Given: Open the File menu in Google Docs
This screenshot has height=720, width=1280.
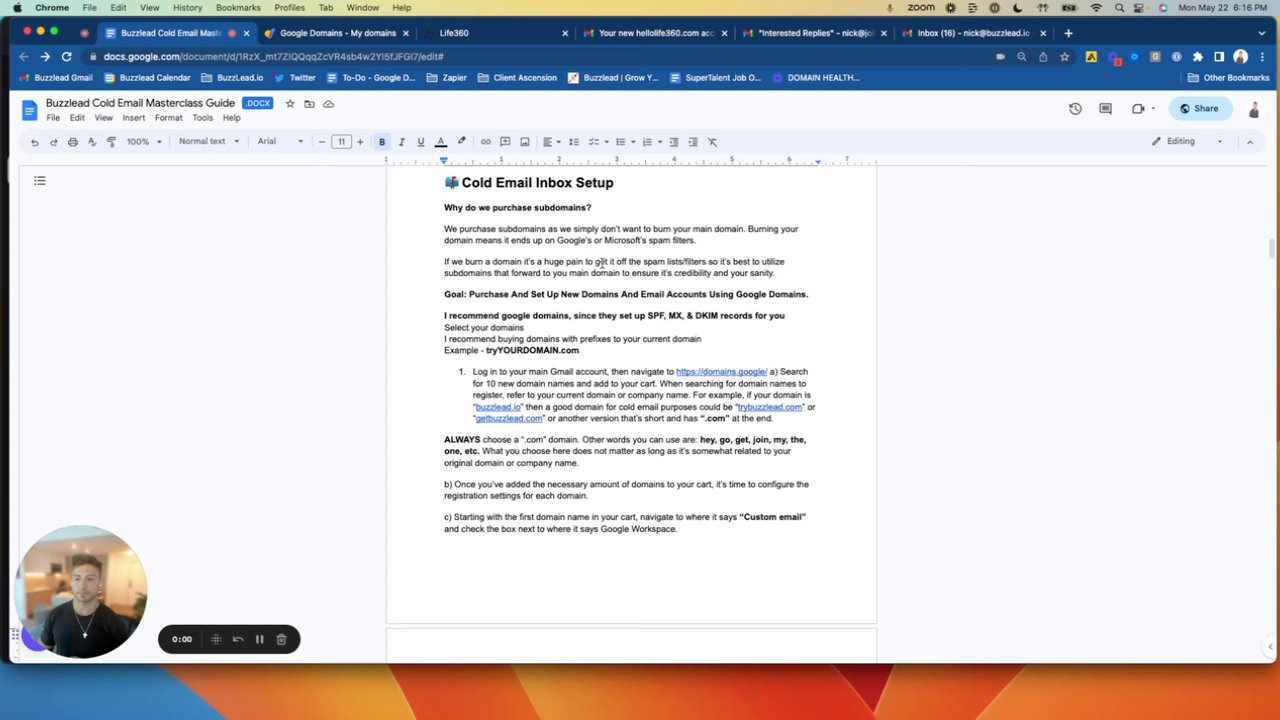Looking at the screenshot, I should click(x=53, y=118).
